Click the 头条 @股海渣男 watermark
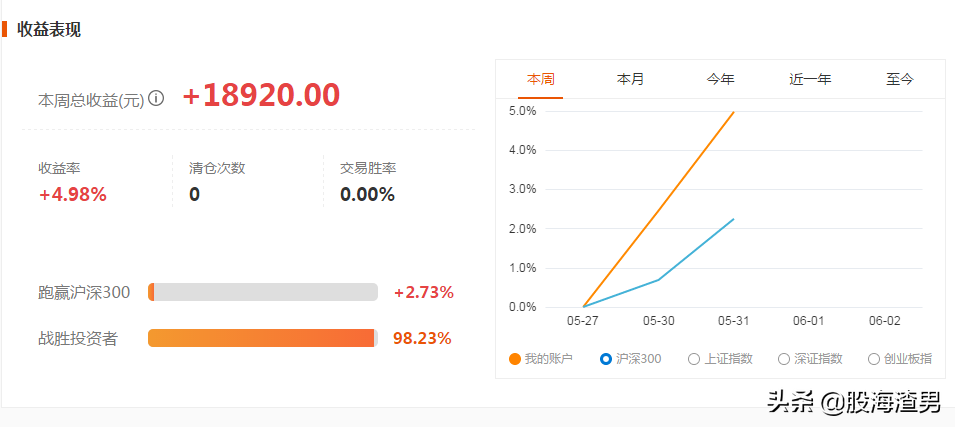 coord(854,403)
